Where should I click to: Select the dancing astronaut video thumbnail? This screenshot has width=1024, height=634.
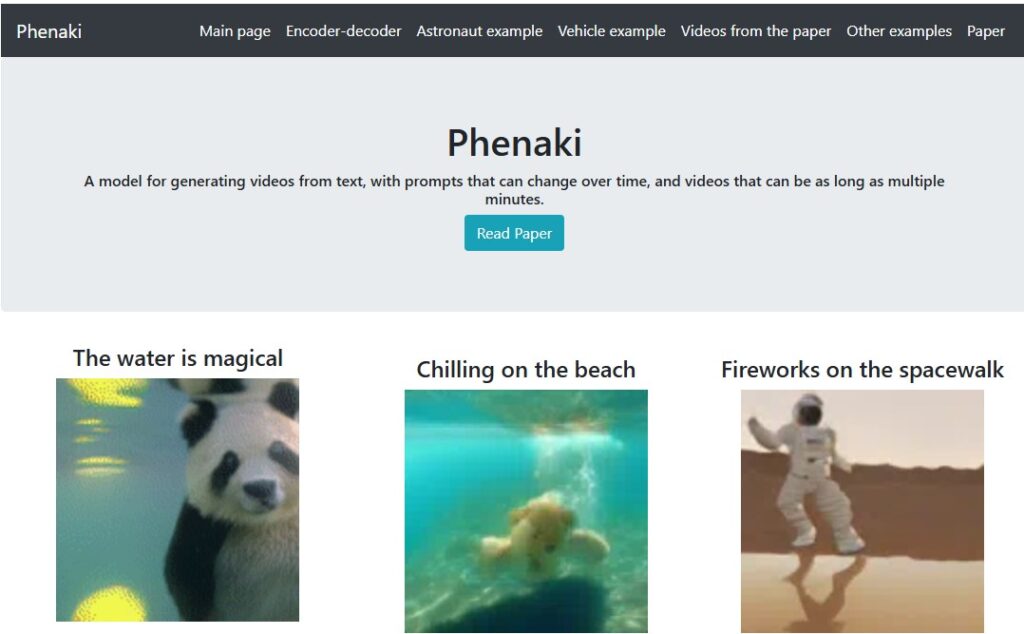(862, 511)
